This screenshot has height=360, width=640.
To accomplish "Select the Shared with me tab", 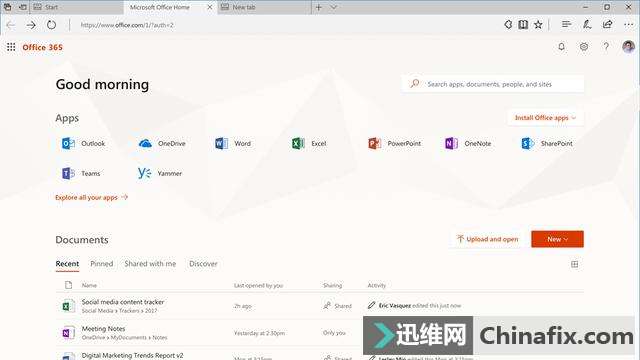I will [150, 264].
